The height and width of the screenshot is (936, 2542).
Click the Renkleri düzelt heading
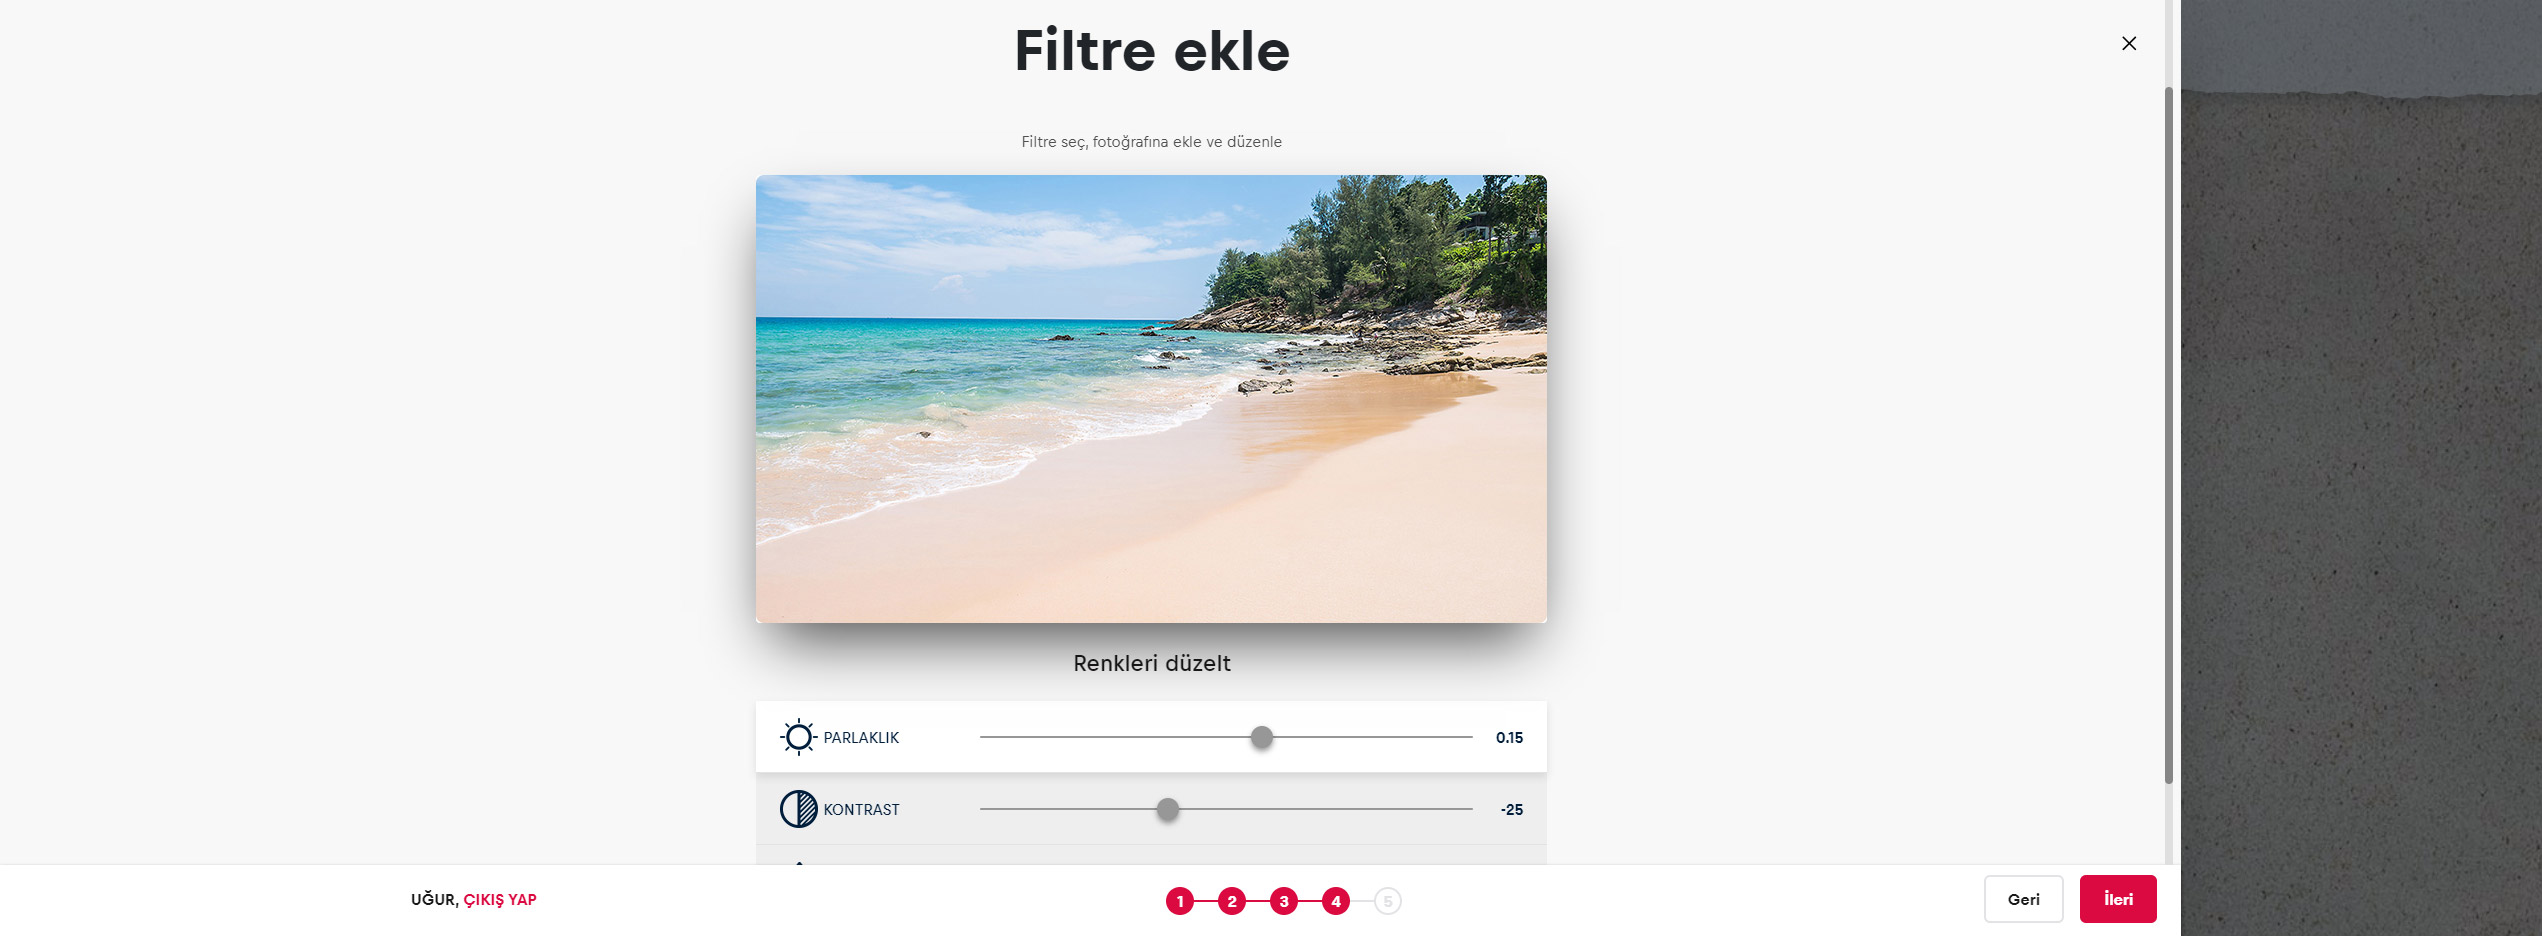coord(1151,663)
